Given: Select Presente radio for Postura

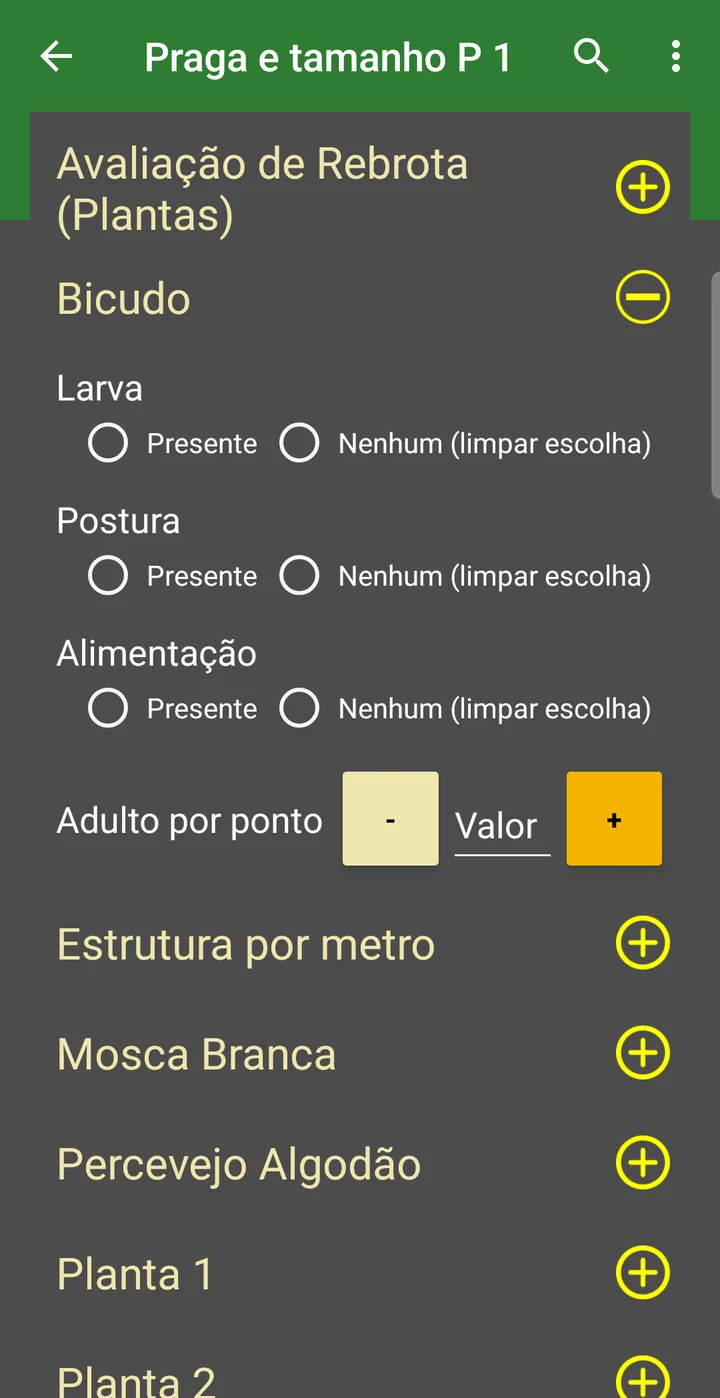Looking at the screenshot, I should click(x=108, y=576).
